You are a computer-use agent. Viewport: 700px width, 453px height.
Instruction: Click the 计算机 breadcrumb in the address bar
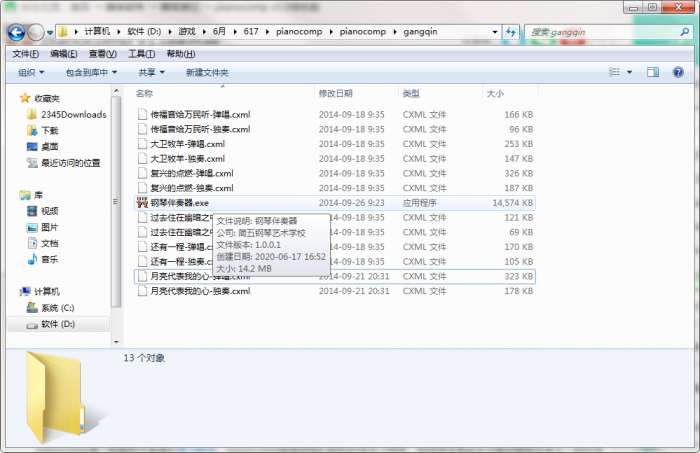97,32
